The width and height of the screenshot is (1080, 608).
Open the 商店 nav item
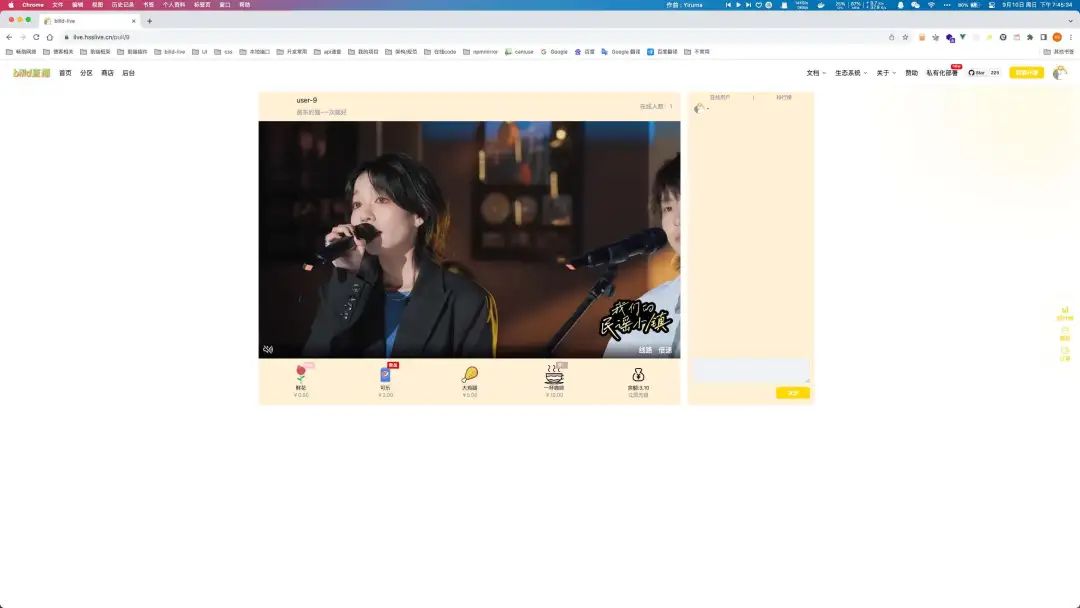click(x=107, y=73)
